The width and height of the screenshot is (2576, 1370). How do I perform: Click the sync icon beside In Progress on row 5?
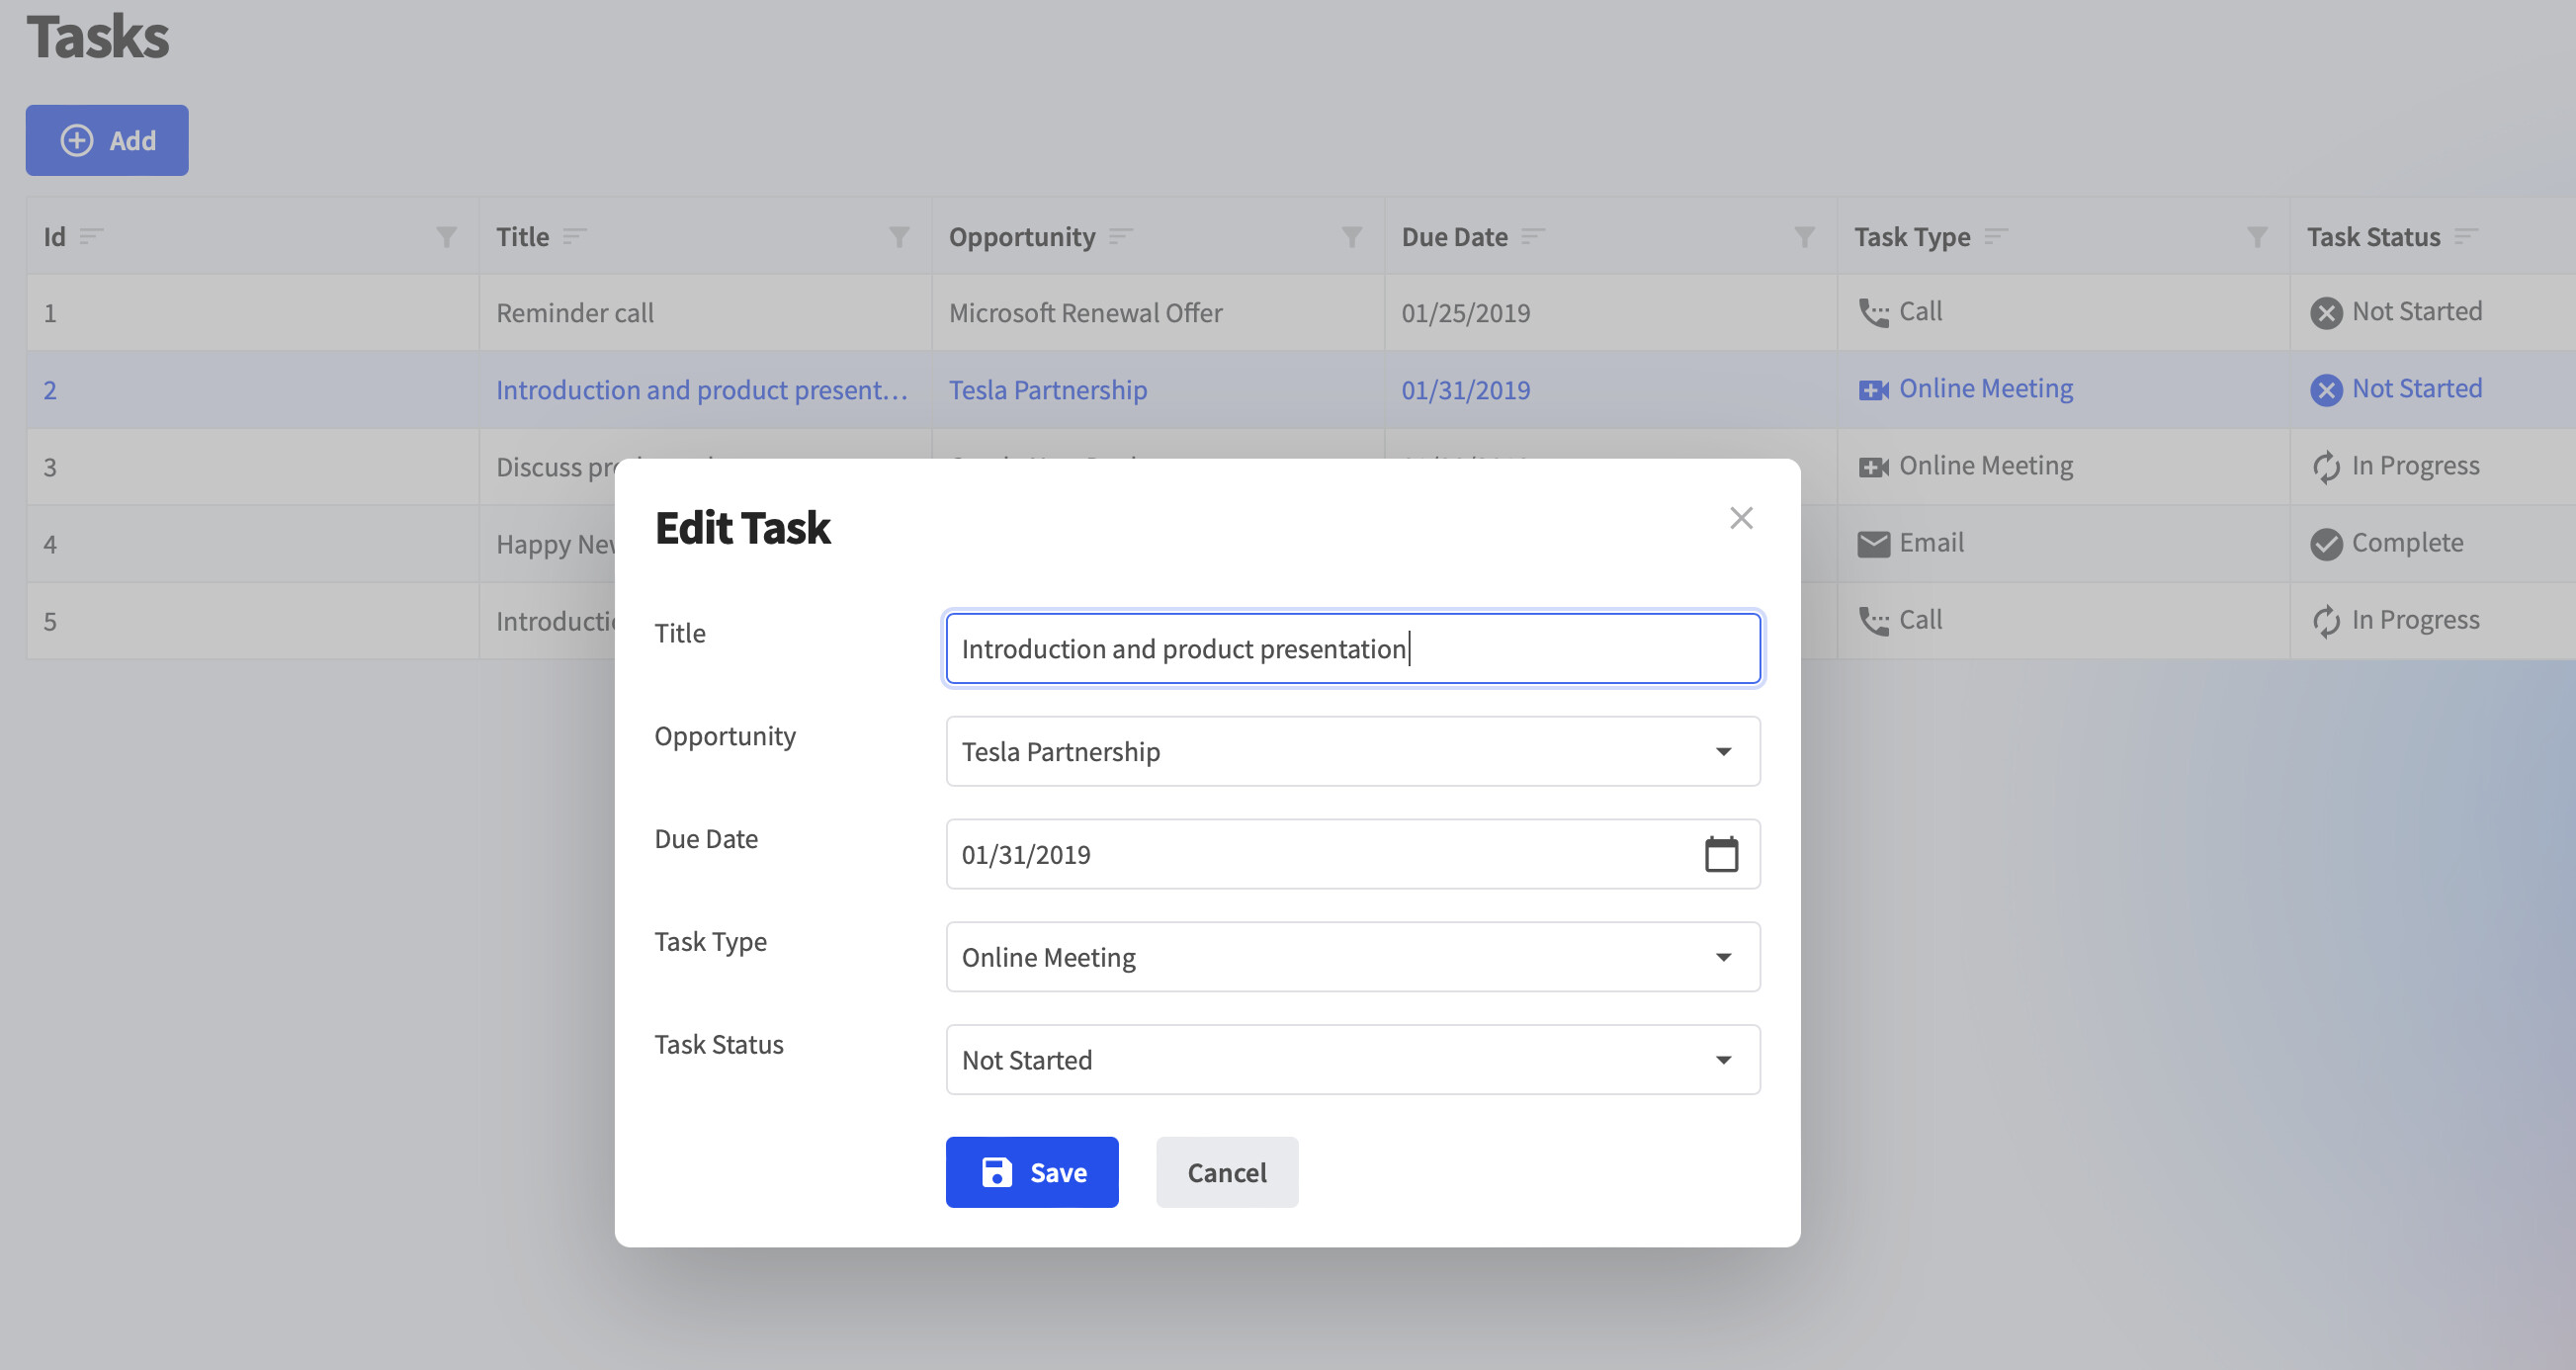[x=2327, y=620]
